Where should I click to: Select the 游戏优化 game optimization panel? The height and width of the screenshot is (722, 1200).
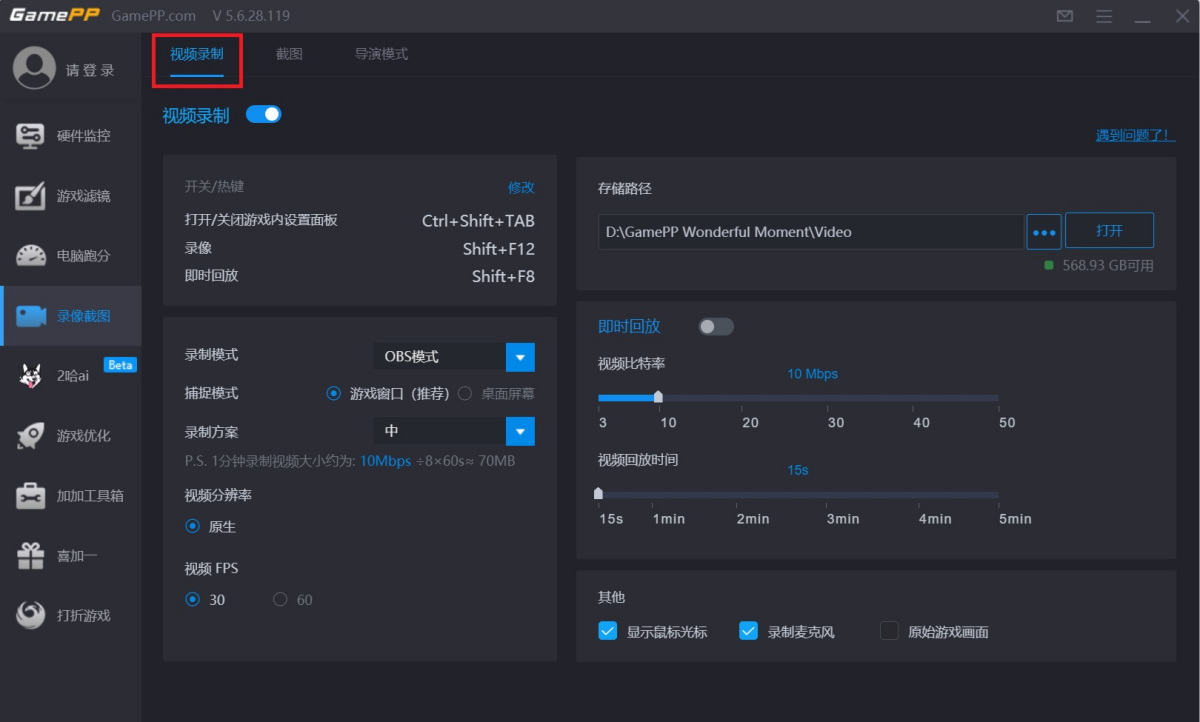pyautogui.click(x=70, y=436)
